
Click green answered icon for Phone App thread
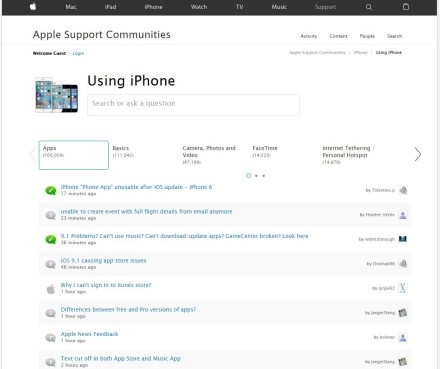51,190
